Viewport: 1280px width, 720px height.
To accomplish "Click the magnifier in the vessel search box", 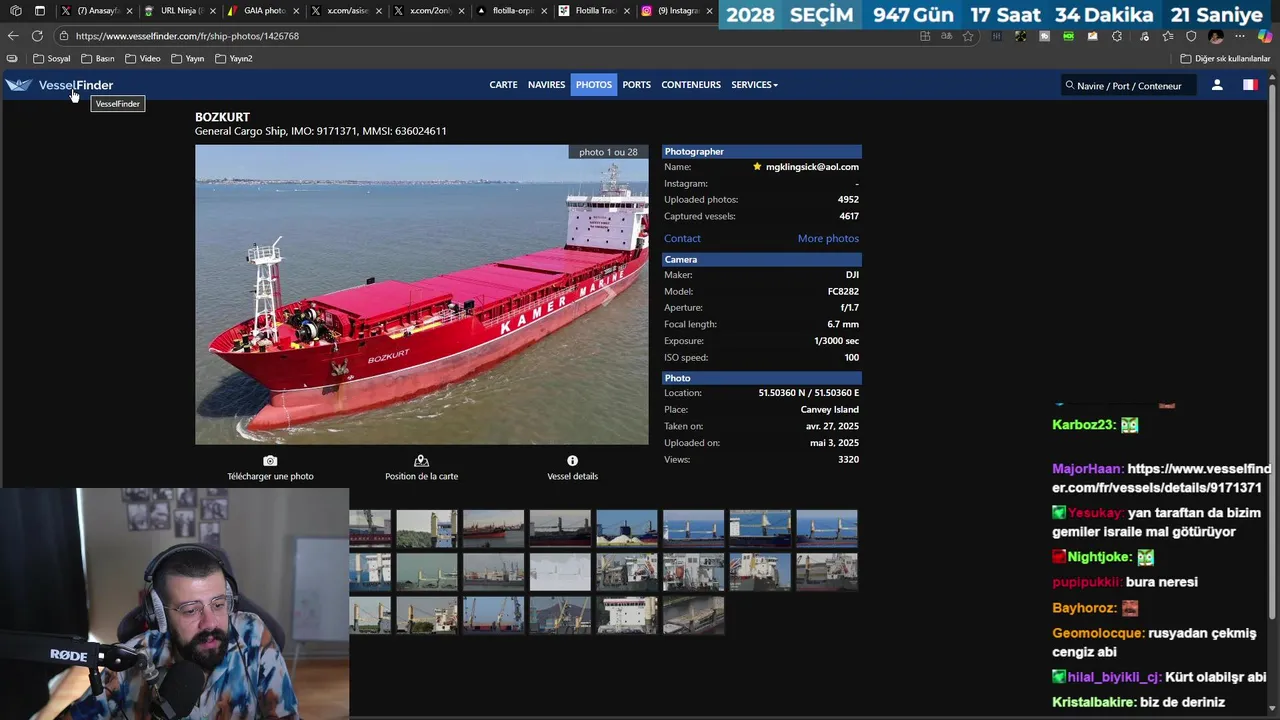I will 1070,85.
